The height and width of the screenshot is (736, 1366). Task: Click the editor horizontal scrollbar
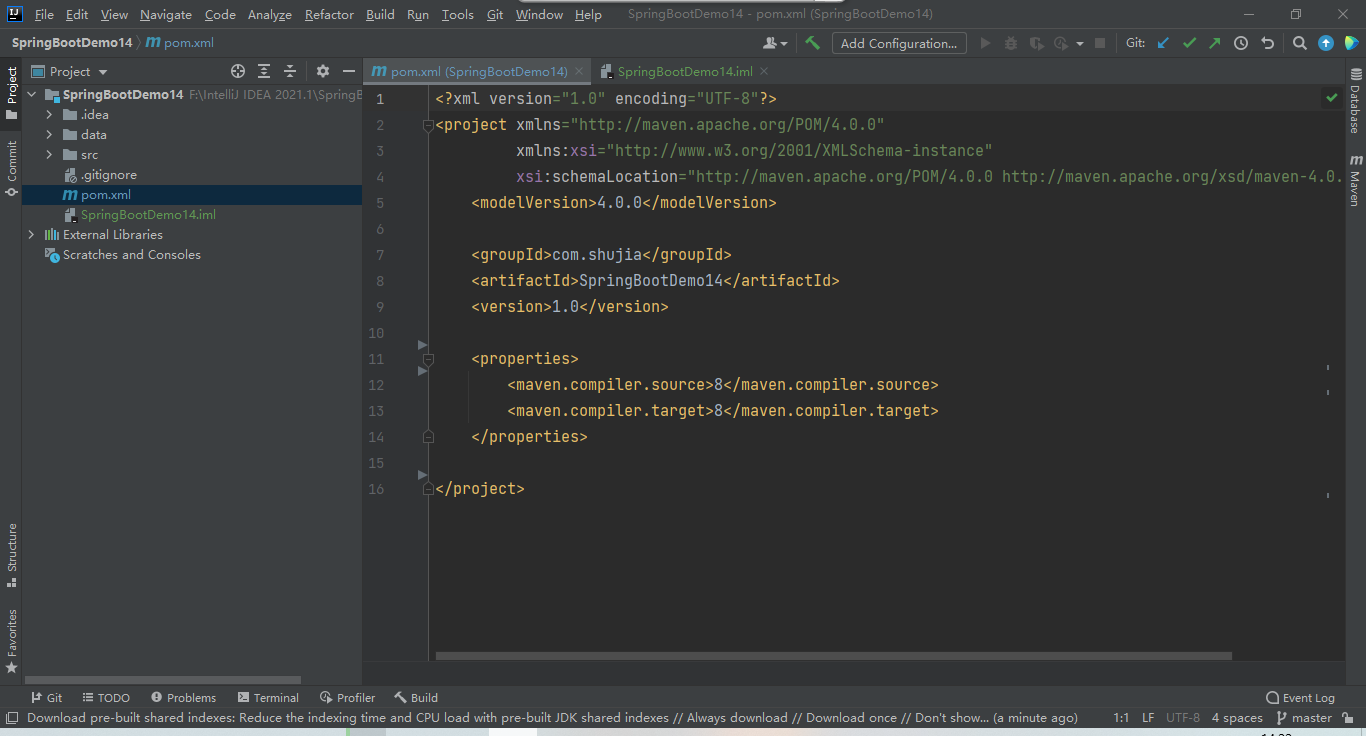[x=834, y=657]
